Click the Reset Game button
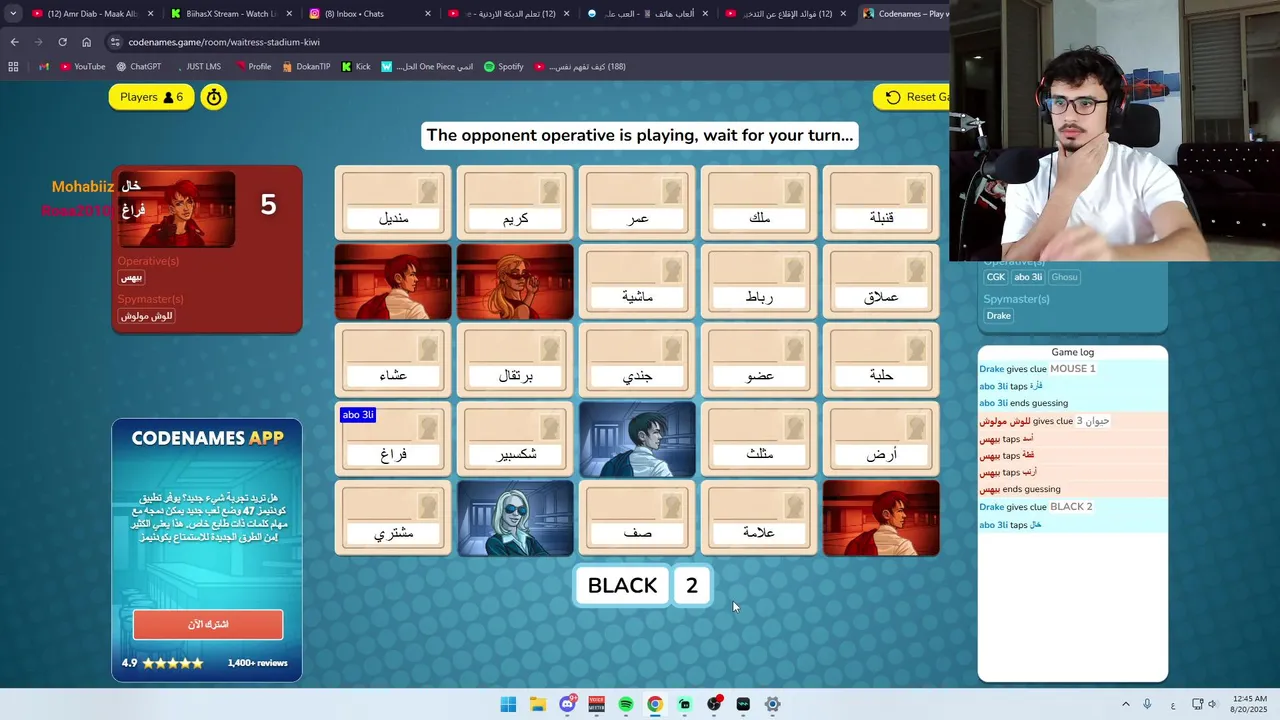Screen dimensions: 1280x720 point(912,97)
